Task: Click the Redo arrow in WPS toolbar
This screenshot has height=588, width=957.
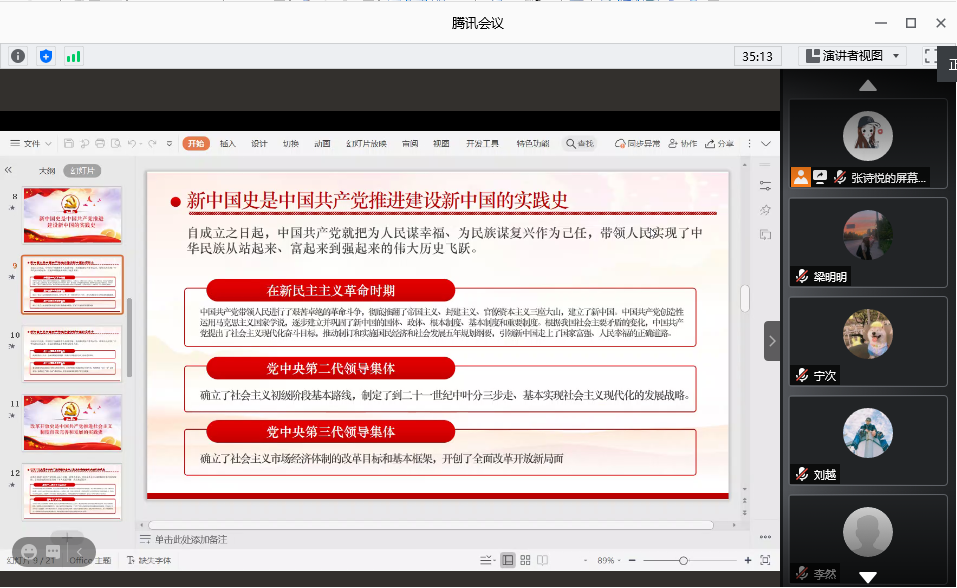Action: point(153,143)
